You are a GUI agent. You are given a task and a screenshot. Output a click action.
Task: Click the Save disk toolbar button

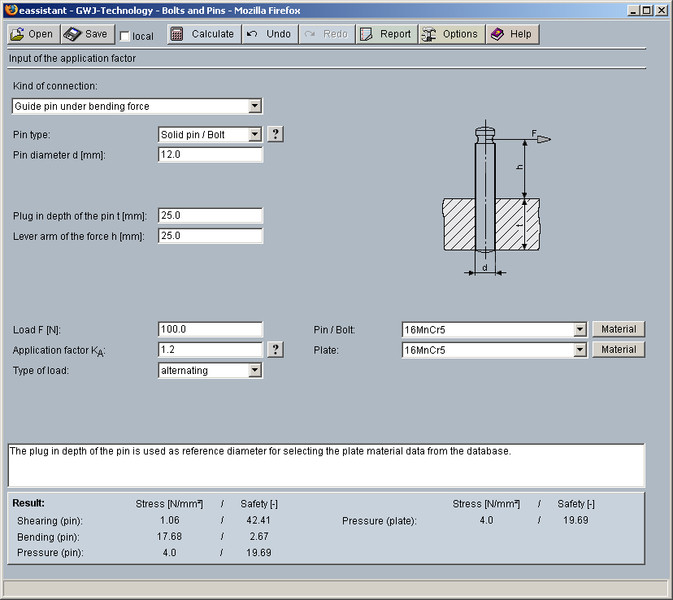(x=86, y=34)
